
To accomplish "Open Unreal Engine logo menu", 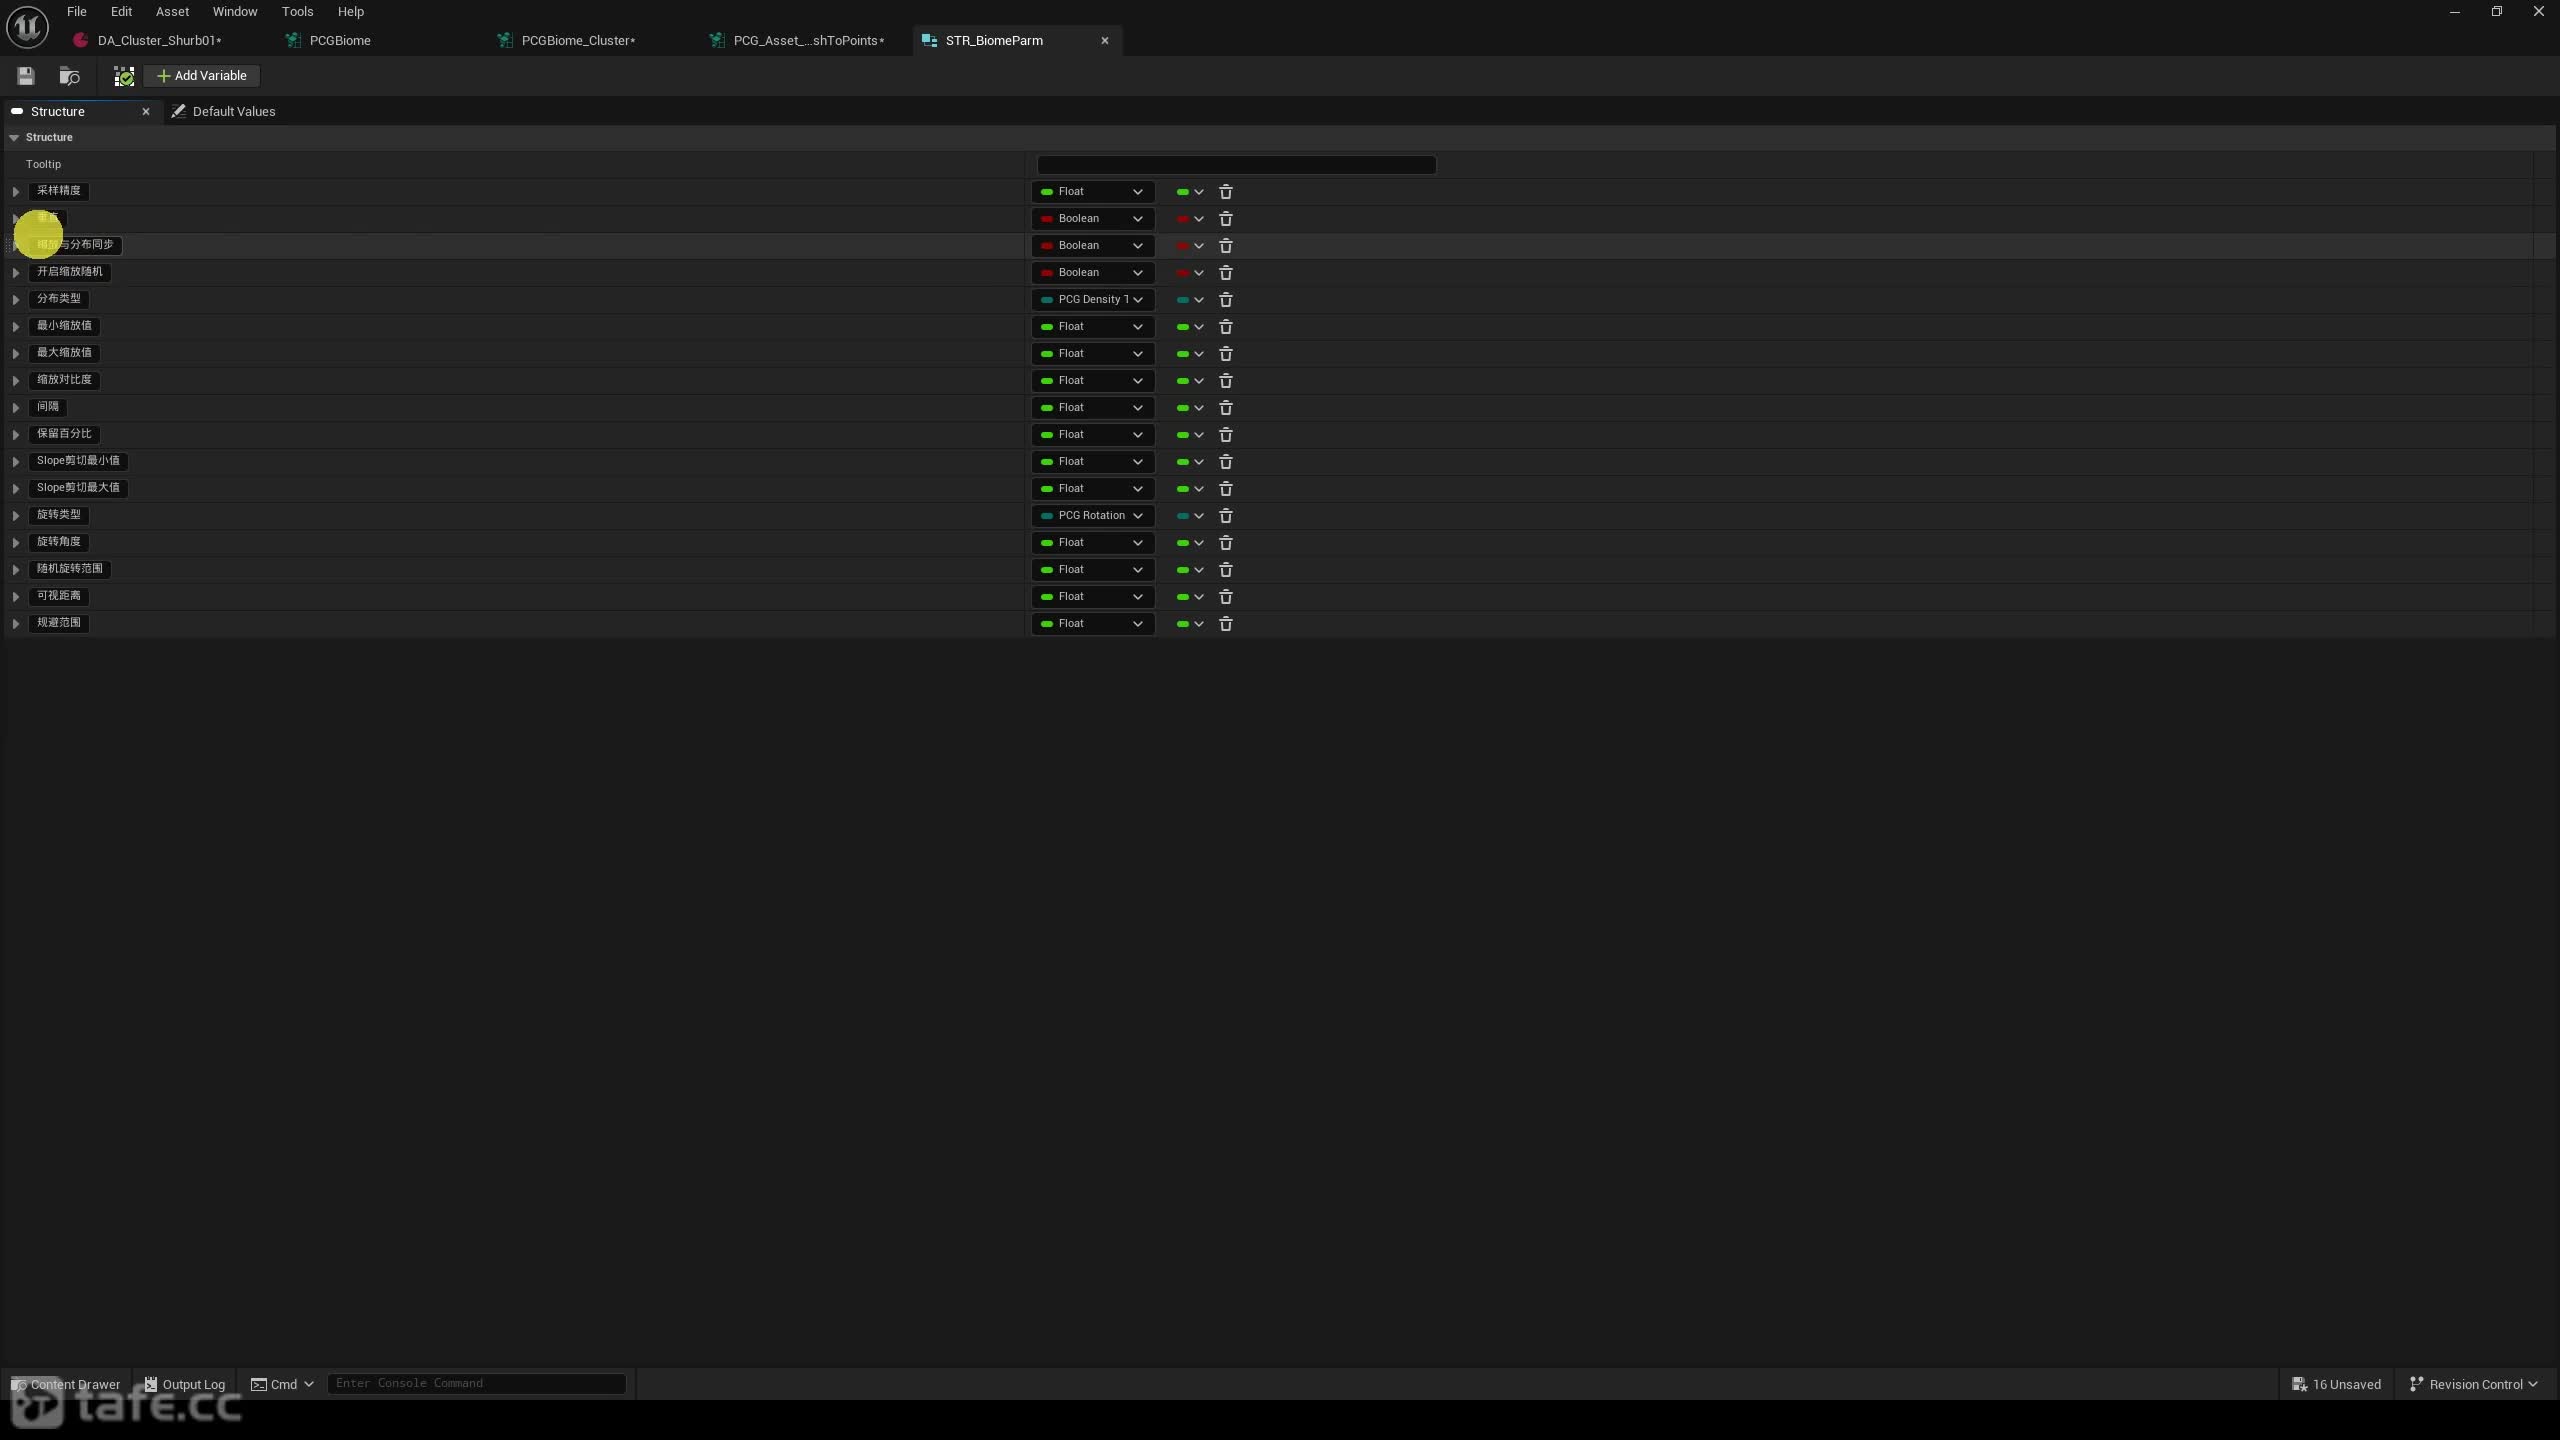I will pyautogui.click(x=27, y=27).
